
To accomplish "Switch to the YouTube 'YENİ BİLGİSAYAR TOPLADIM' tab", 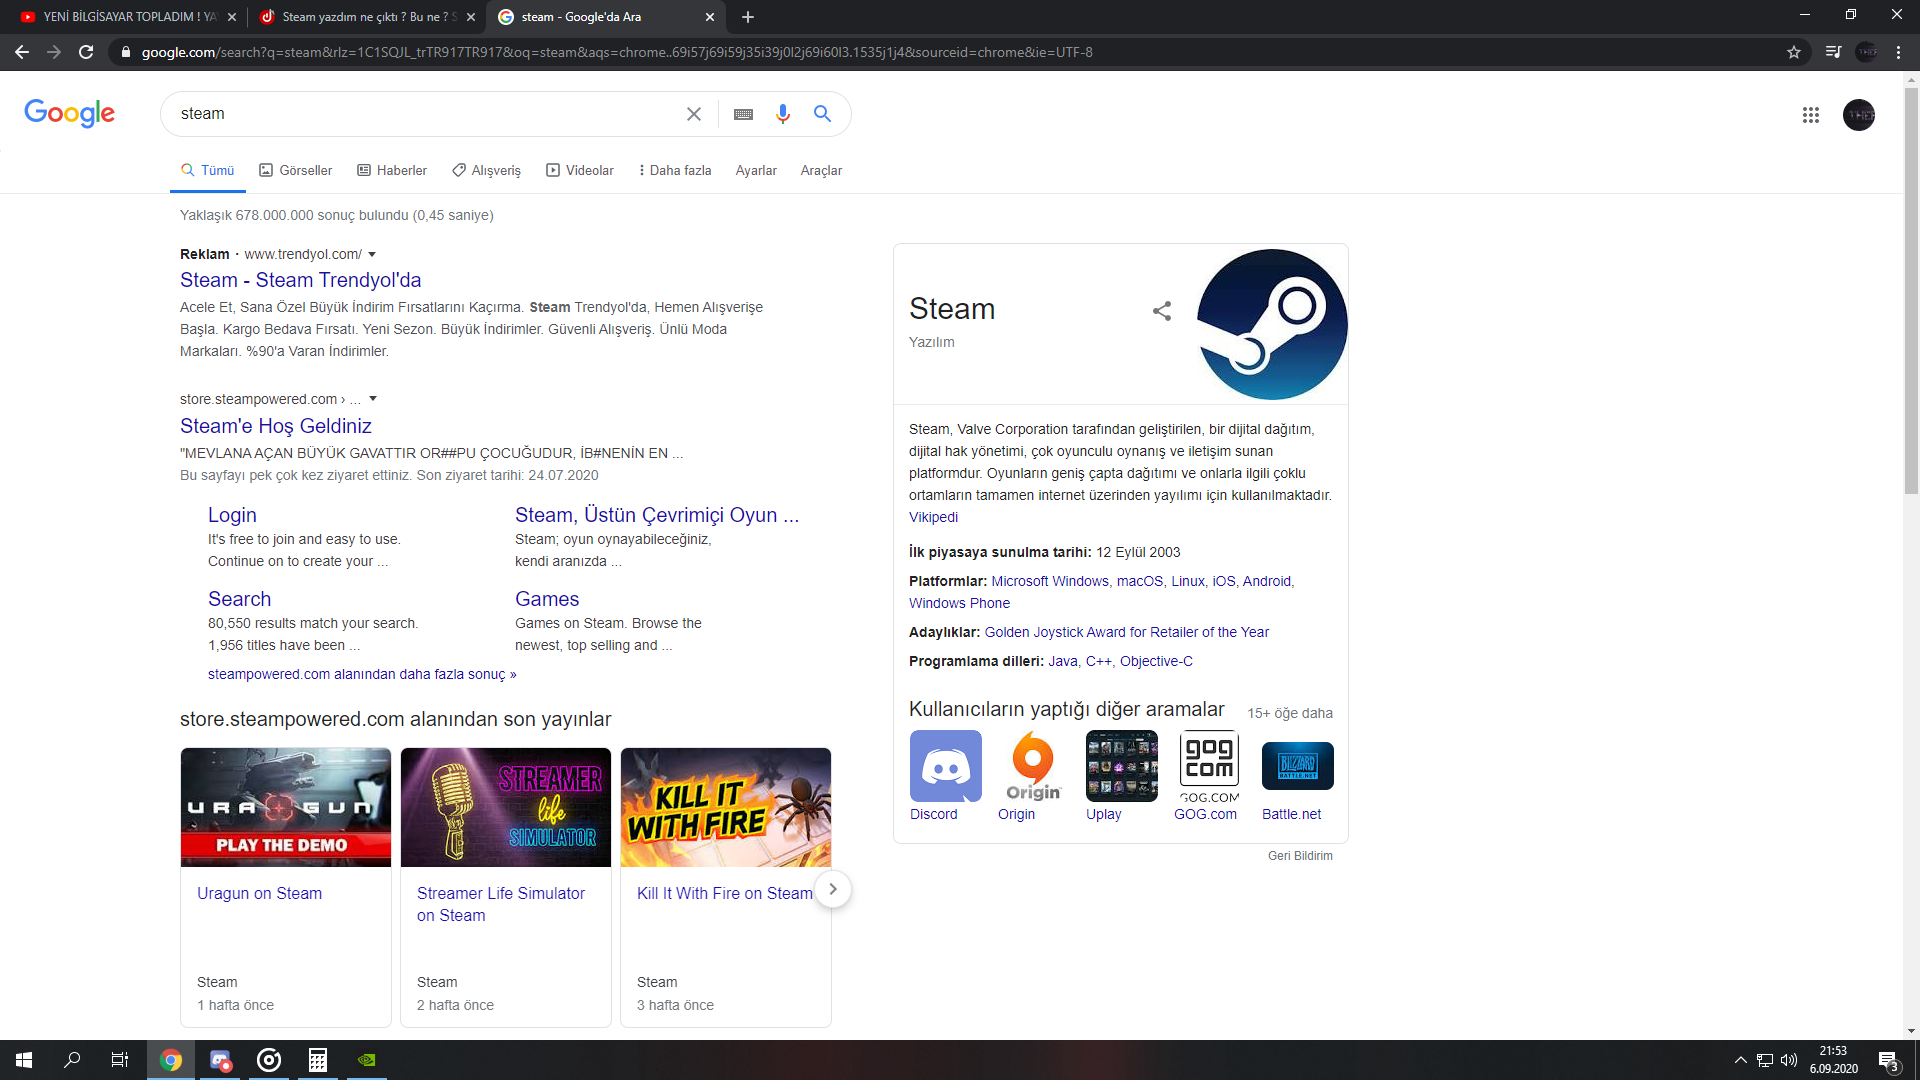I will [x=126, y=17].
